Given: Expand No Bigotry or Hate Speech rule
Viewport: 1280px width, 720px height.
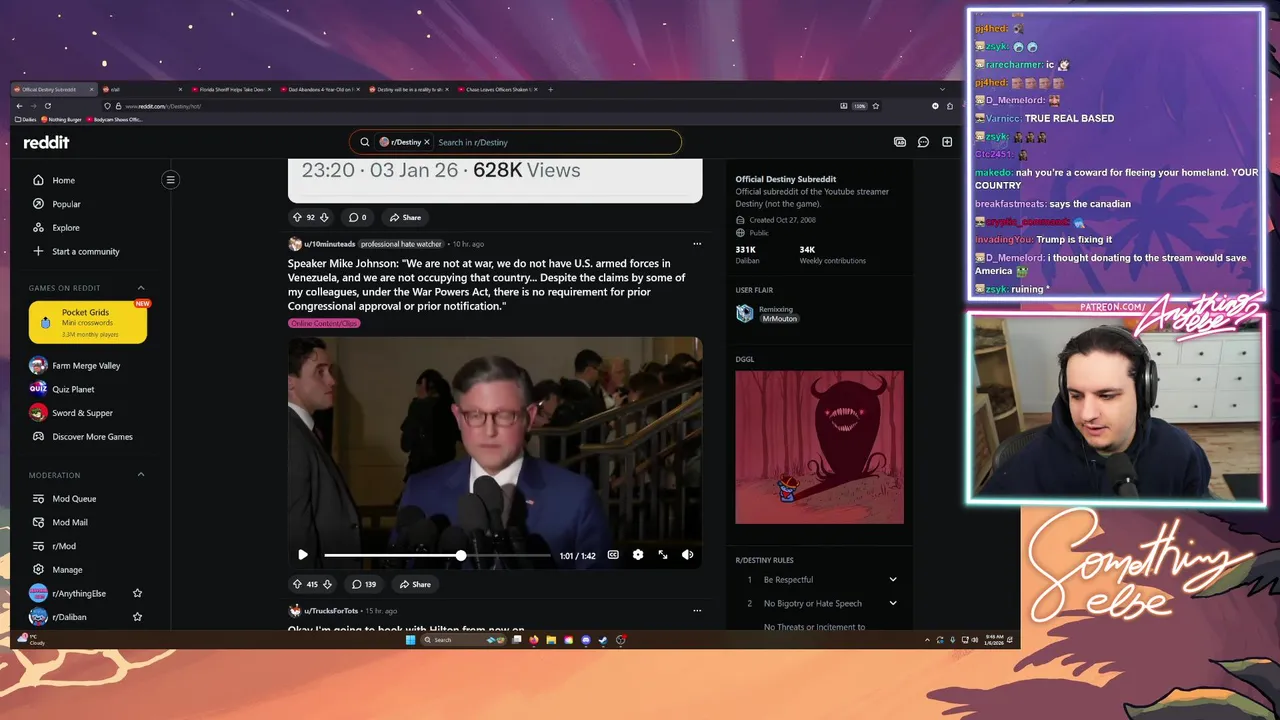Looking at the screenshot, I should (x=893, y=603).
